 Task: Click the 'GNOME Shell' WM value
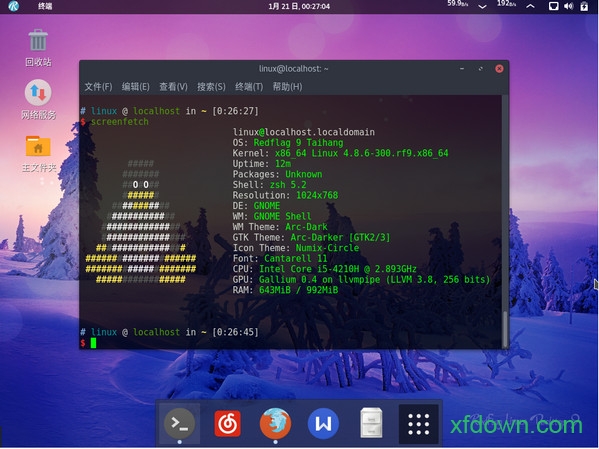click(x=282, y=216)
